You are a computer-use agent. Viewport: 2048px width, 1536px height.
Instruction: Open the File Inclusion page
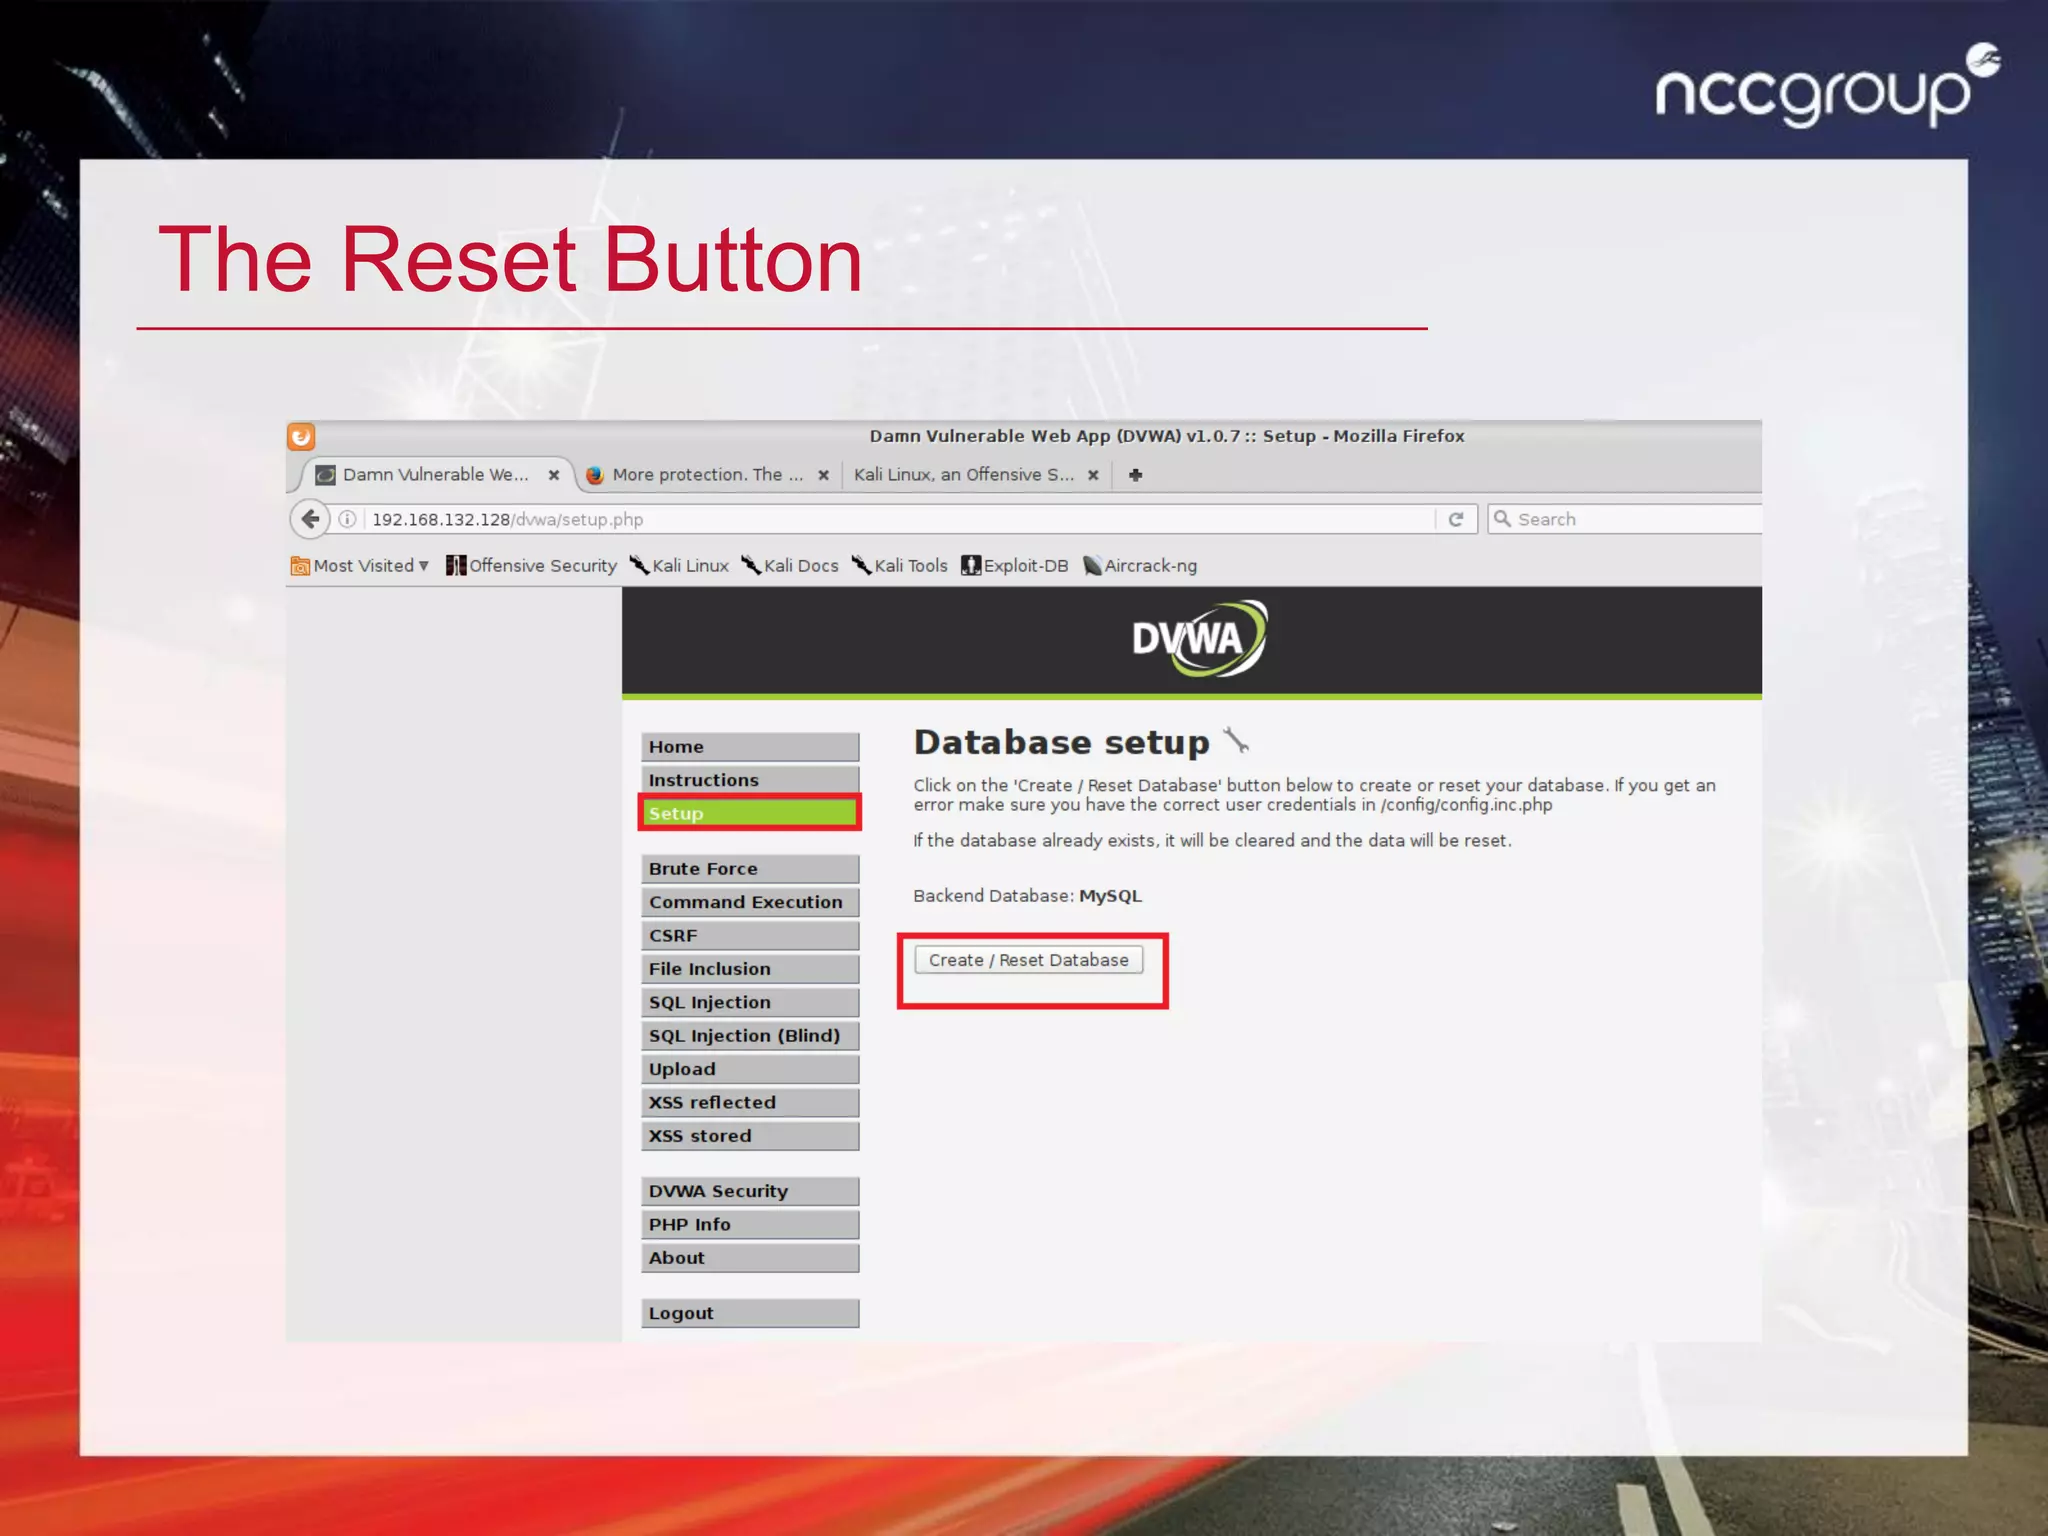pos(750,969)
